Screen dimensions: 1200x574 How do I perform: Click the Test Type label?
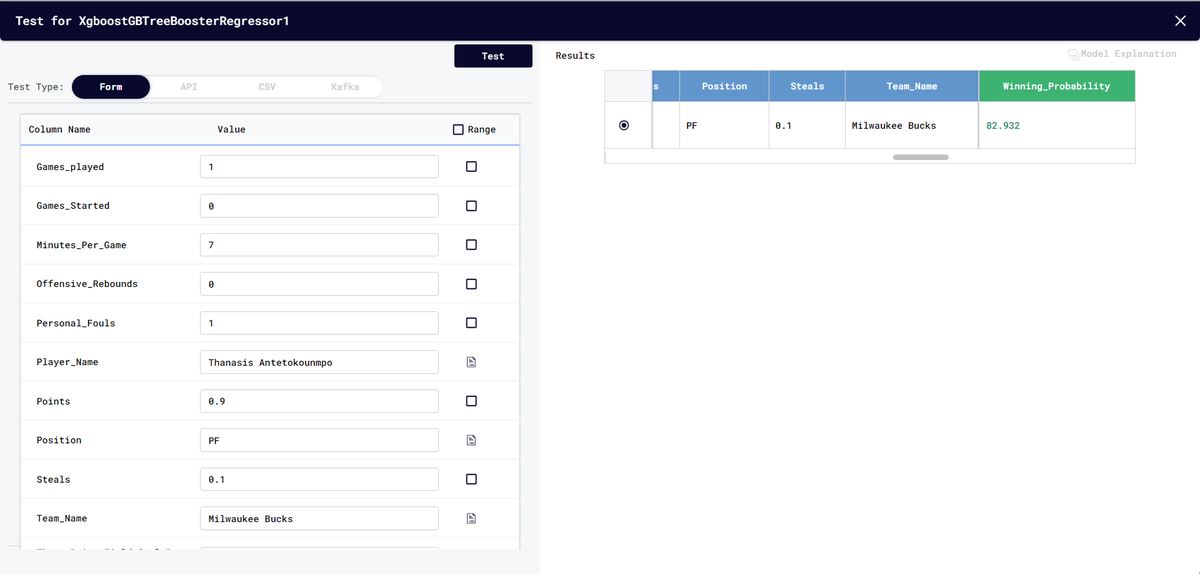pyautogui.click(x=36, y=87)
